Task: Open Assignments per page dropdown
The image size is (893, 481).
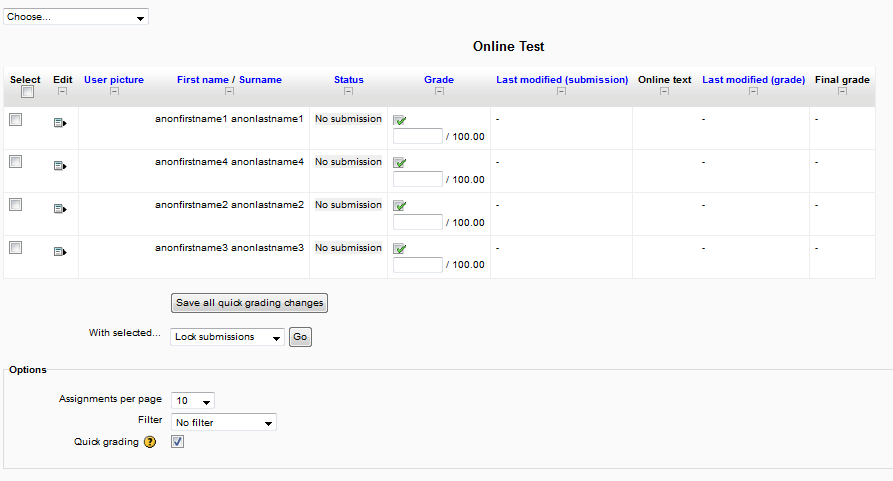Action: coord(192,401)
